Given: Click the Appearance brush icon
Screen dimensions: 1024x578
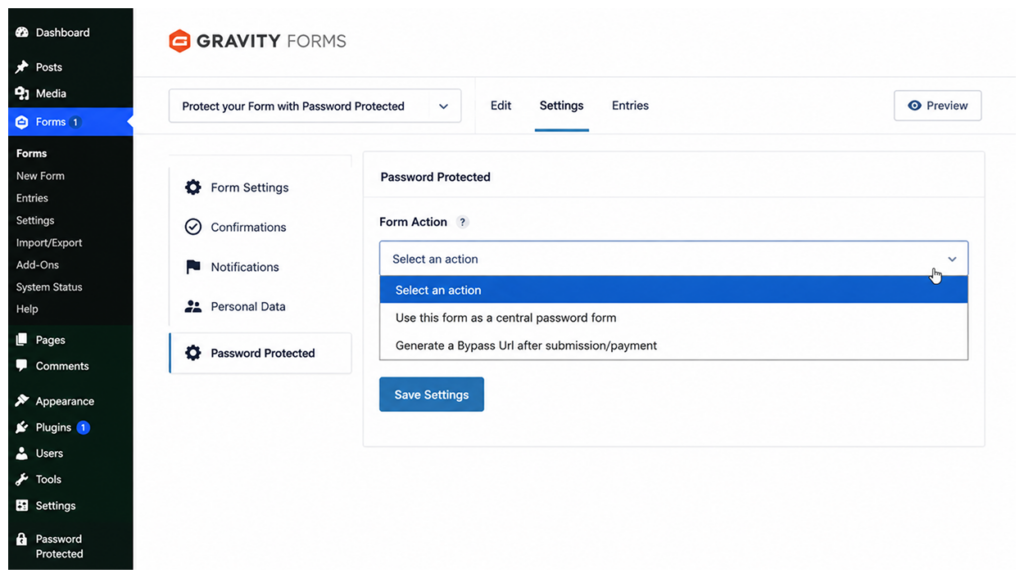Looking at the screenshot, I should [x=22, y=400].
